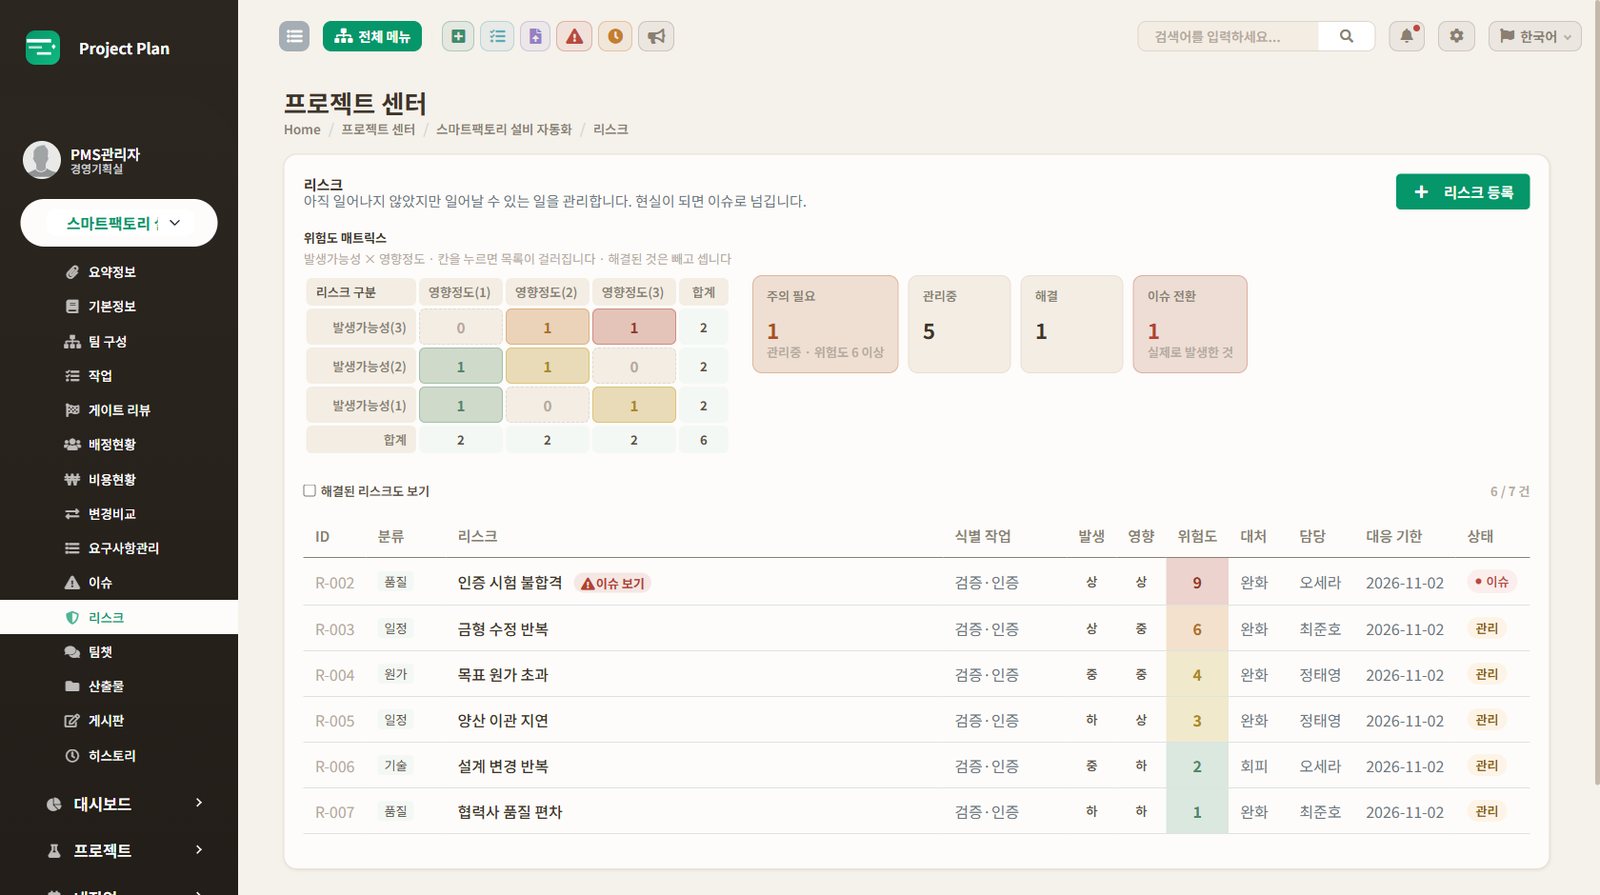Select the 이슈 전환 summary card
The height and width of the screenshot is (895, 1600).
[x=1190, y=324]
